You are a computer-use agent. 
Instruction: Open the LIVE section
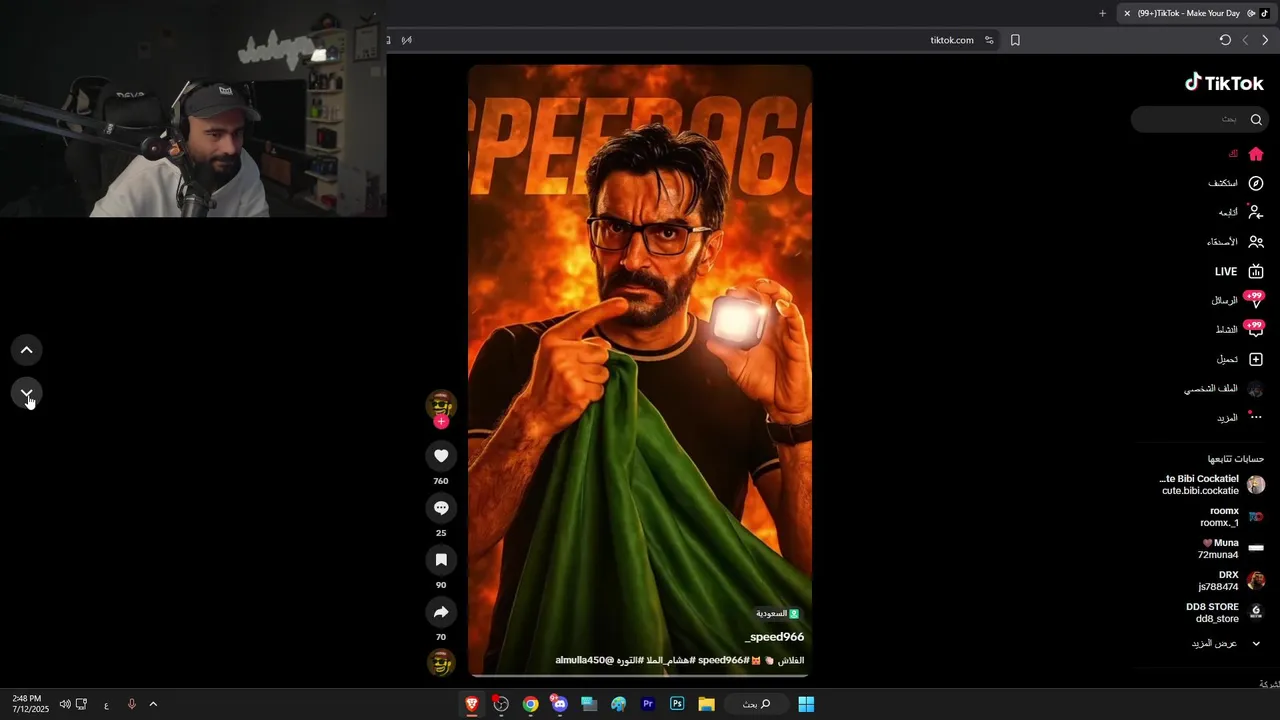point(1239,272)
